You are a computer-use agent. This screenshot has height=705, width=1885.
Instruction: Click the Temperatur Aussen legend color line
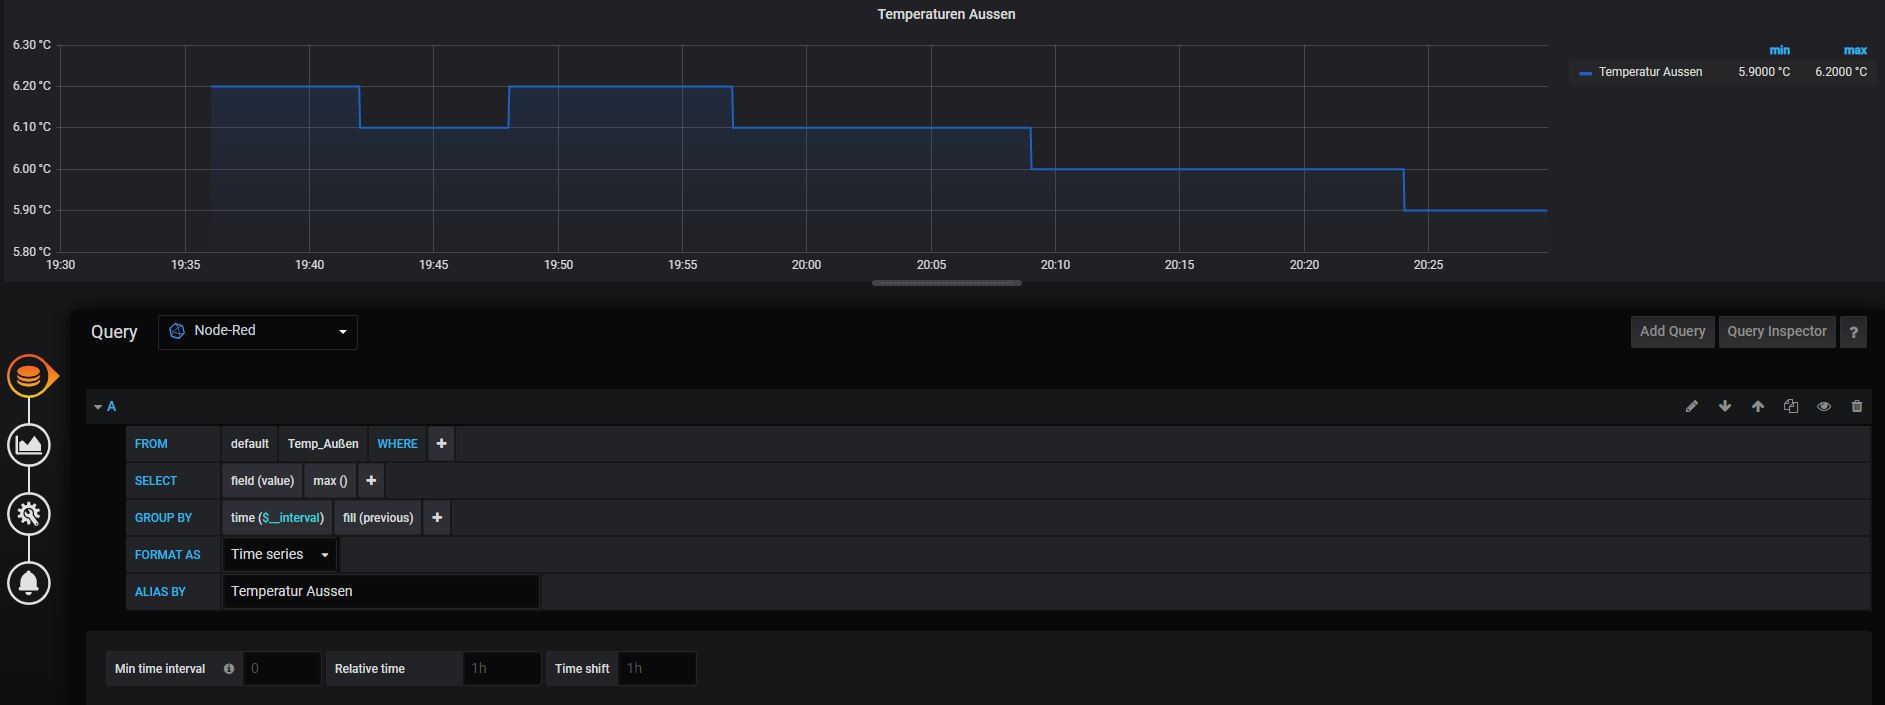coord(1585,73)
